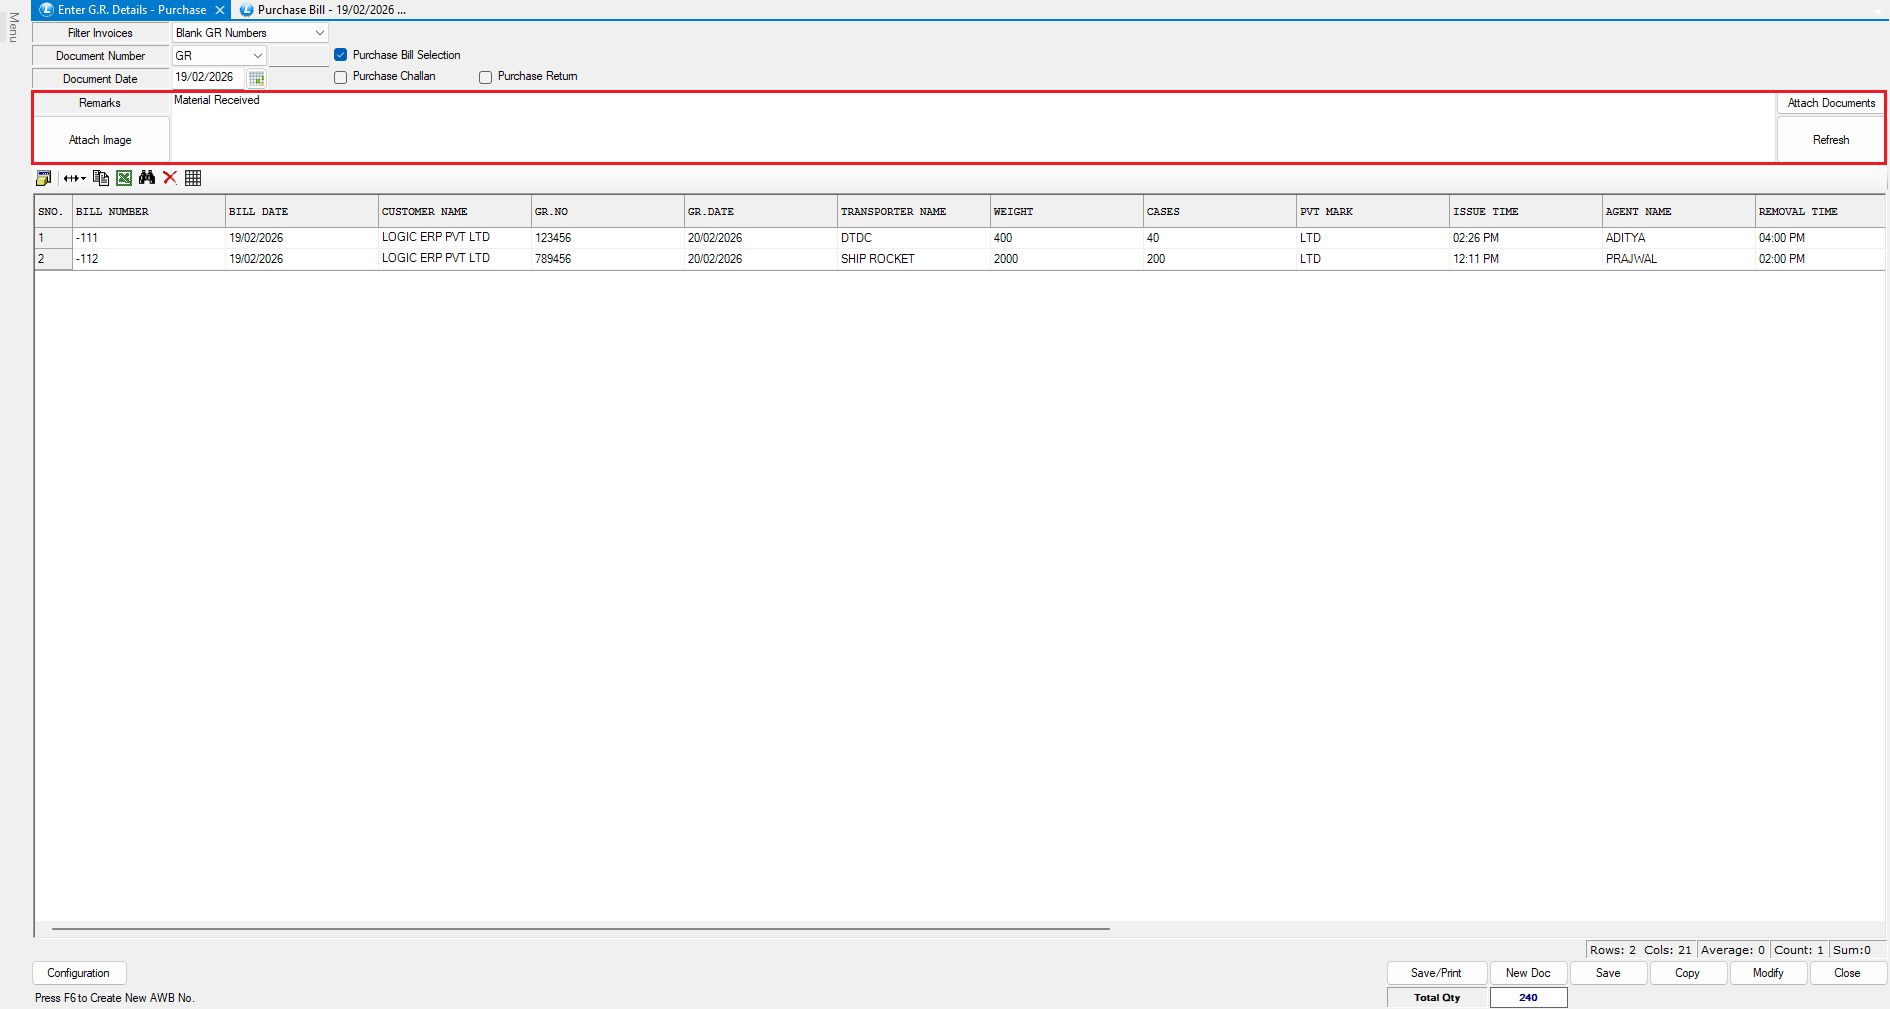Open the Document Number GR dropdown
The height and width of the screenshot is (1009, 1890).
tap(257, 56)
